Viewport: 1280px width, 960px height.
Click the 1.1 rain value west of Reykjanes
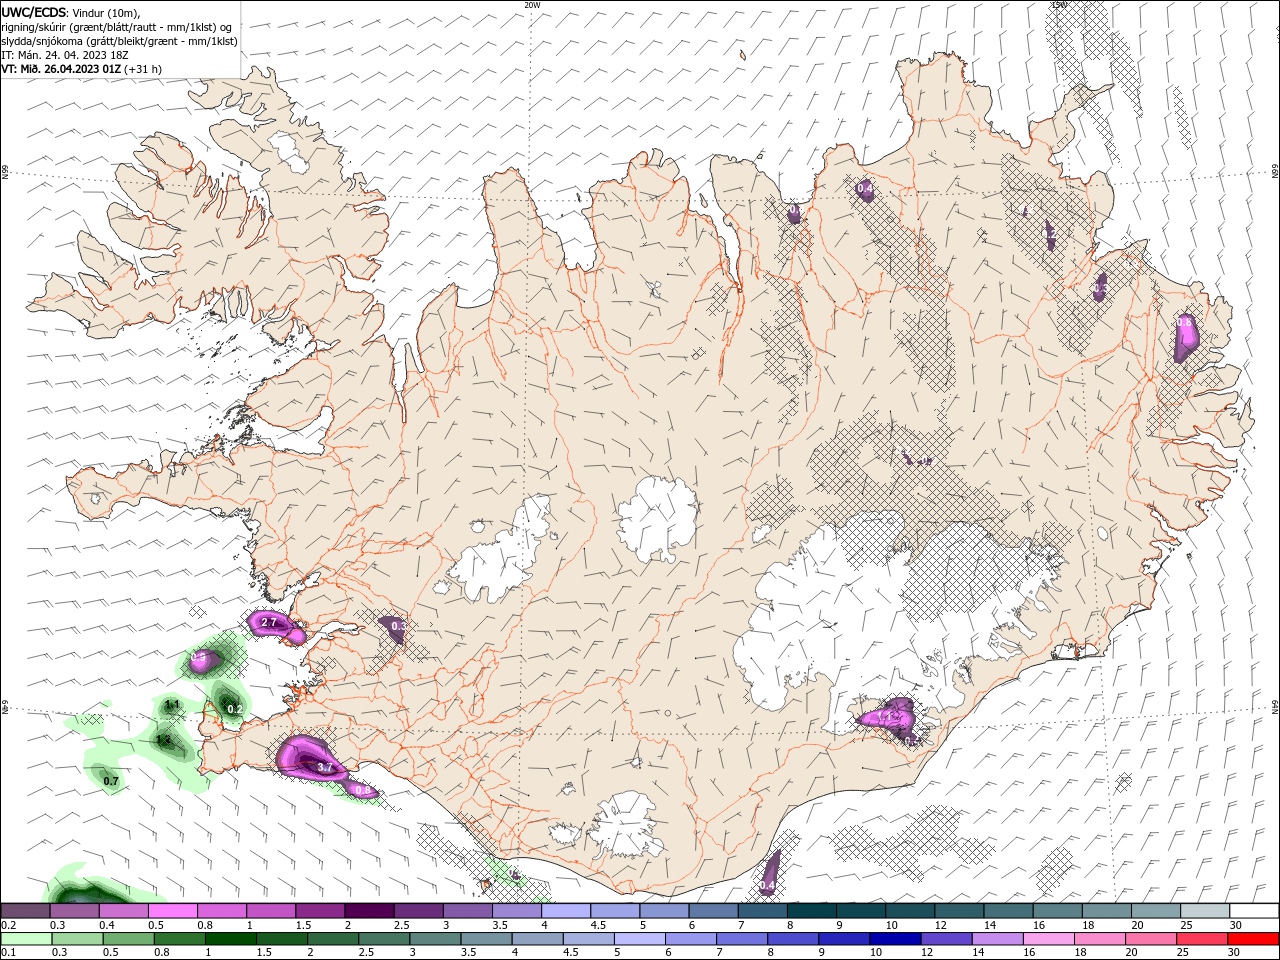pyautogui.click(x=171, y=705)
